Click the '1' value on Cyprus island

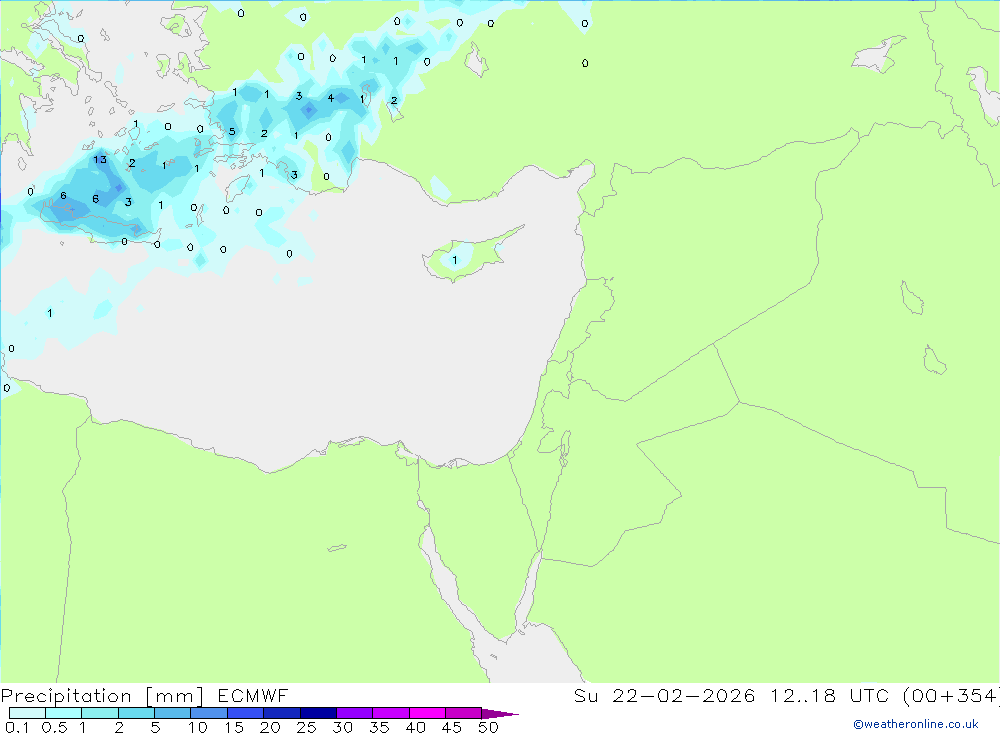click(455, 260)
